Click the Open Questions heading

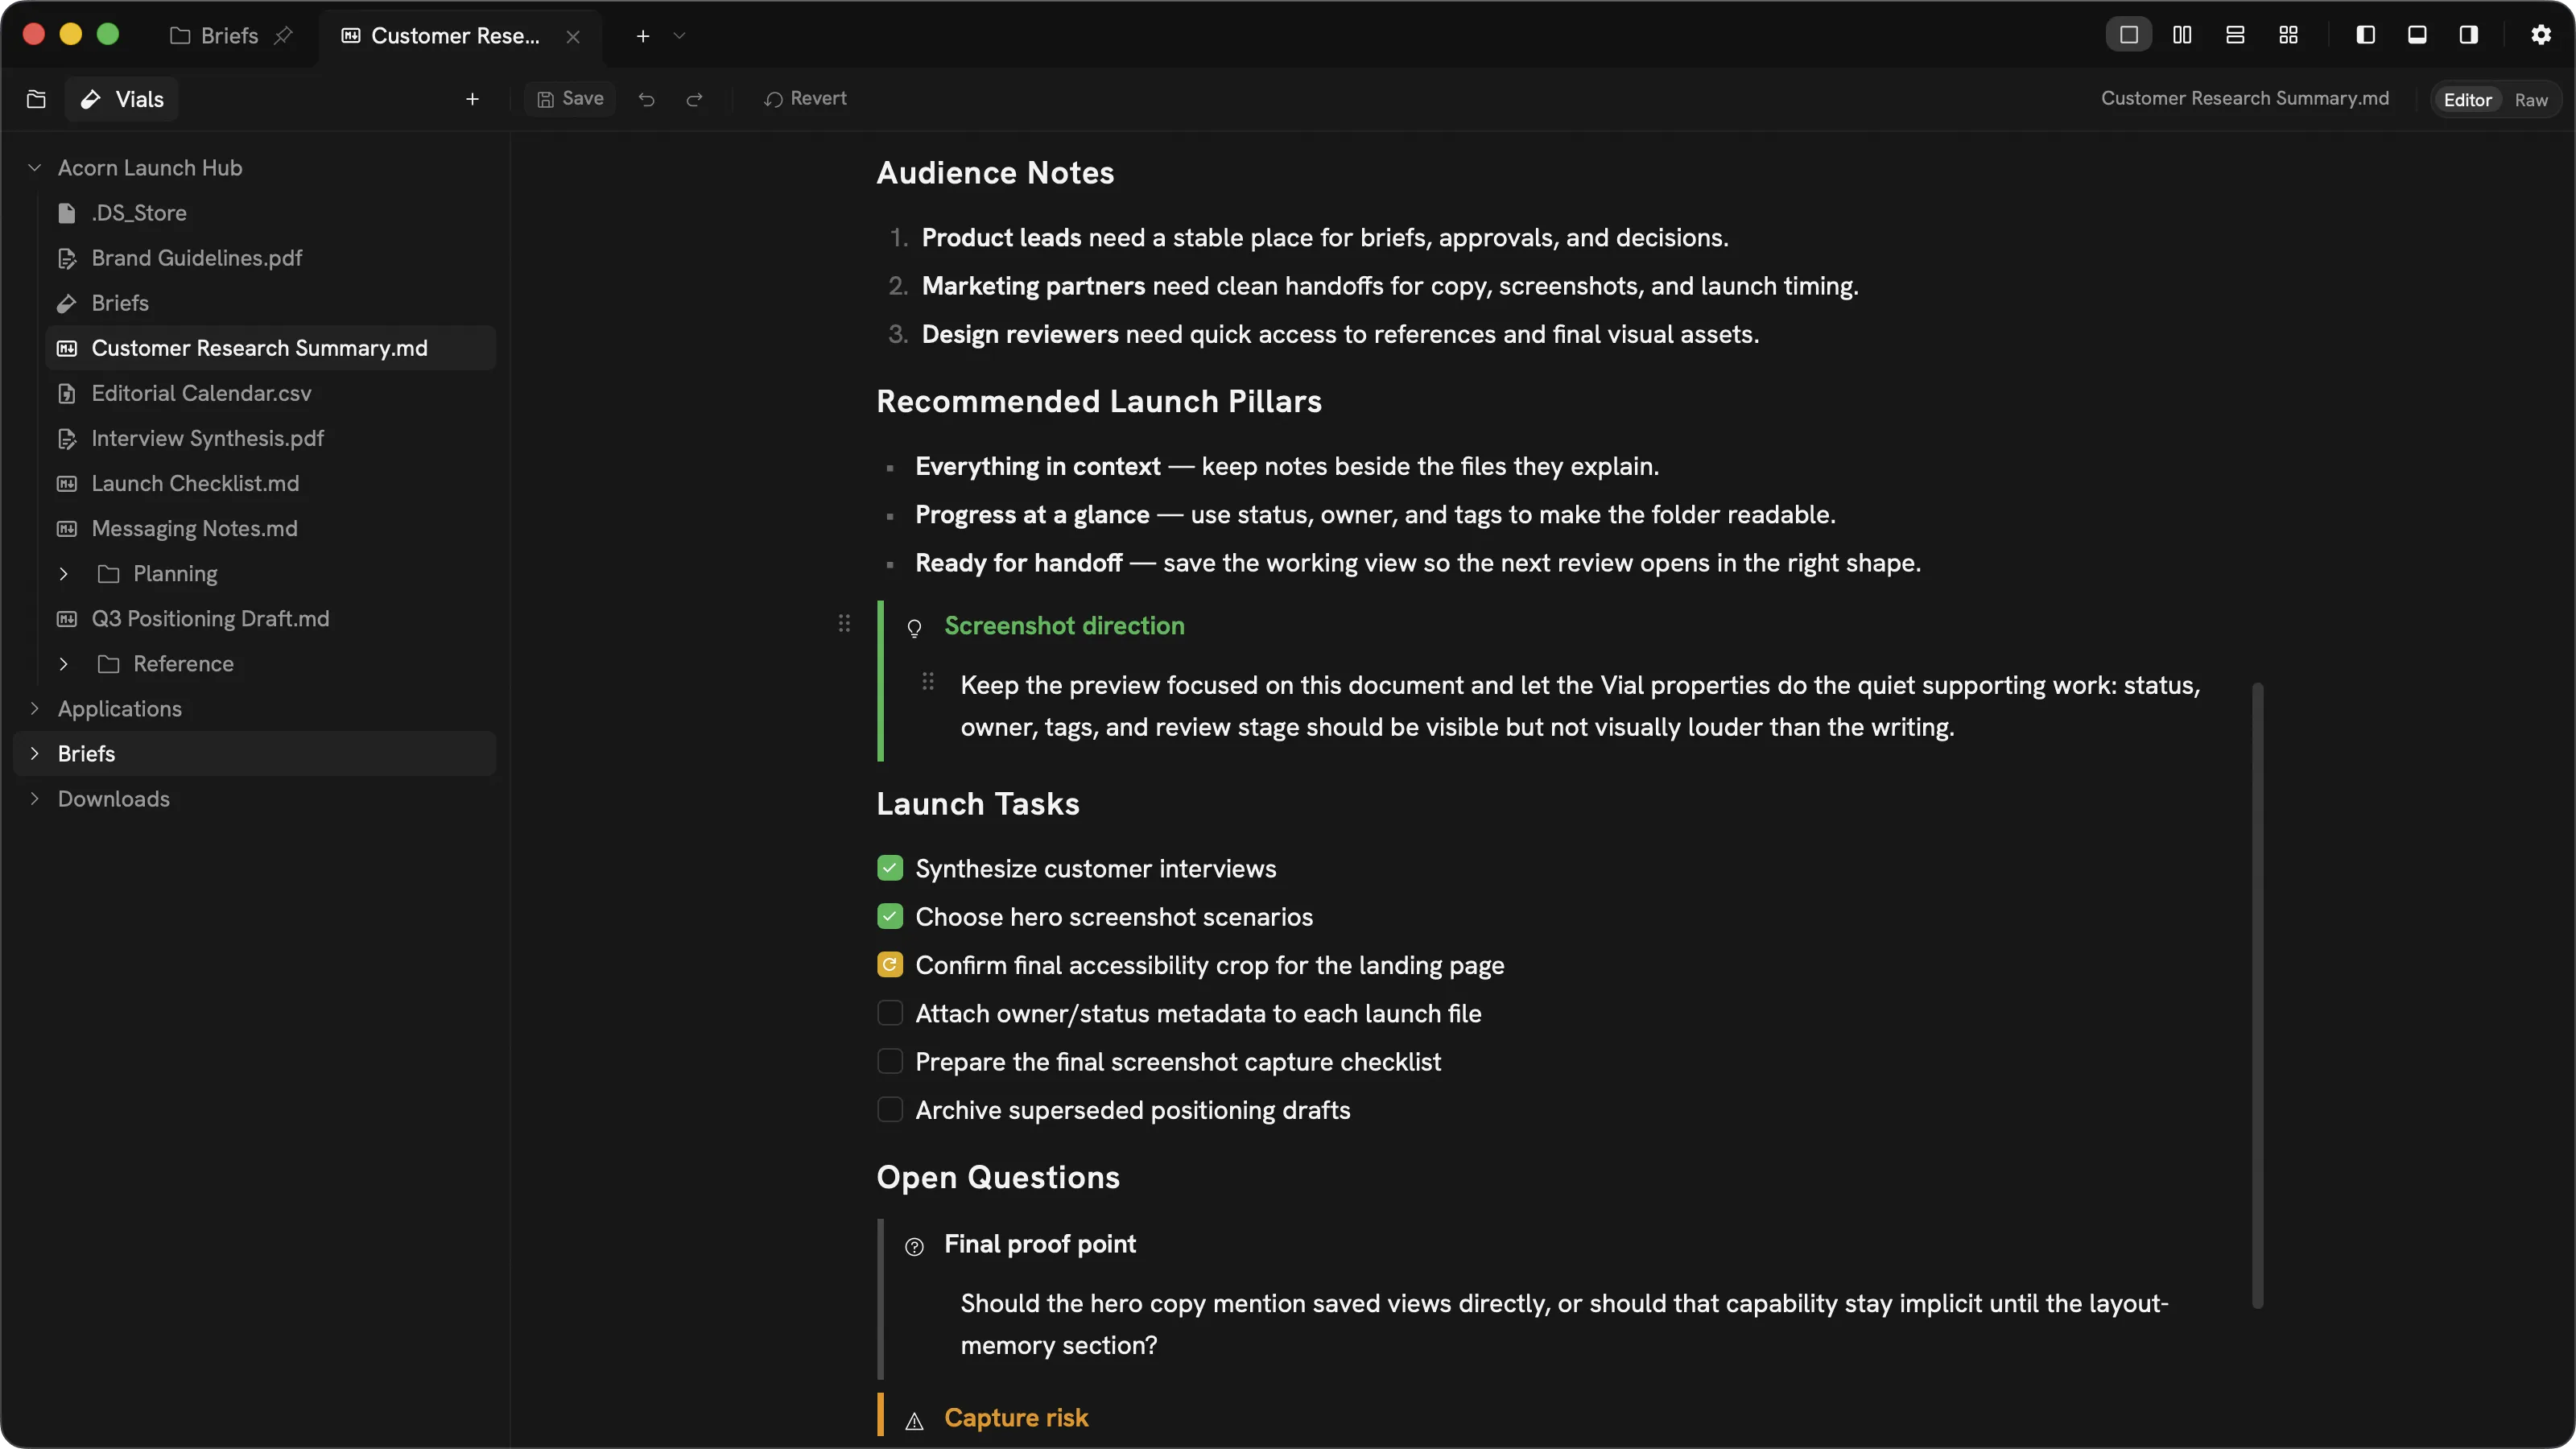coord(998,1178)
